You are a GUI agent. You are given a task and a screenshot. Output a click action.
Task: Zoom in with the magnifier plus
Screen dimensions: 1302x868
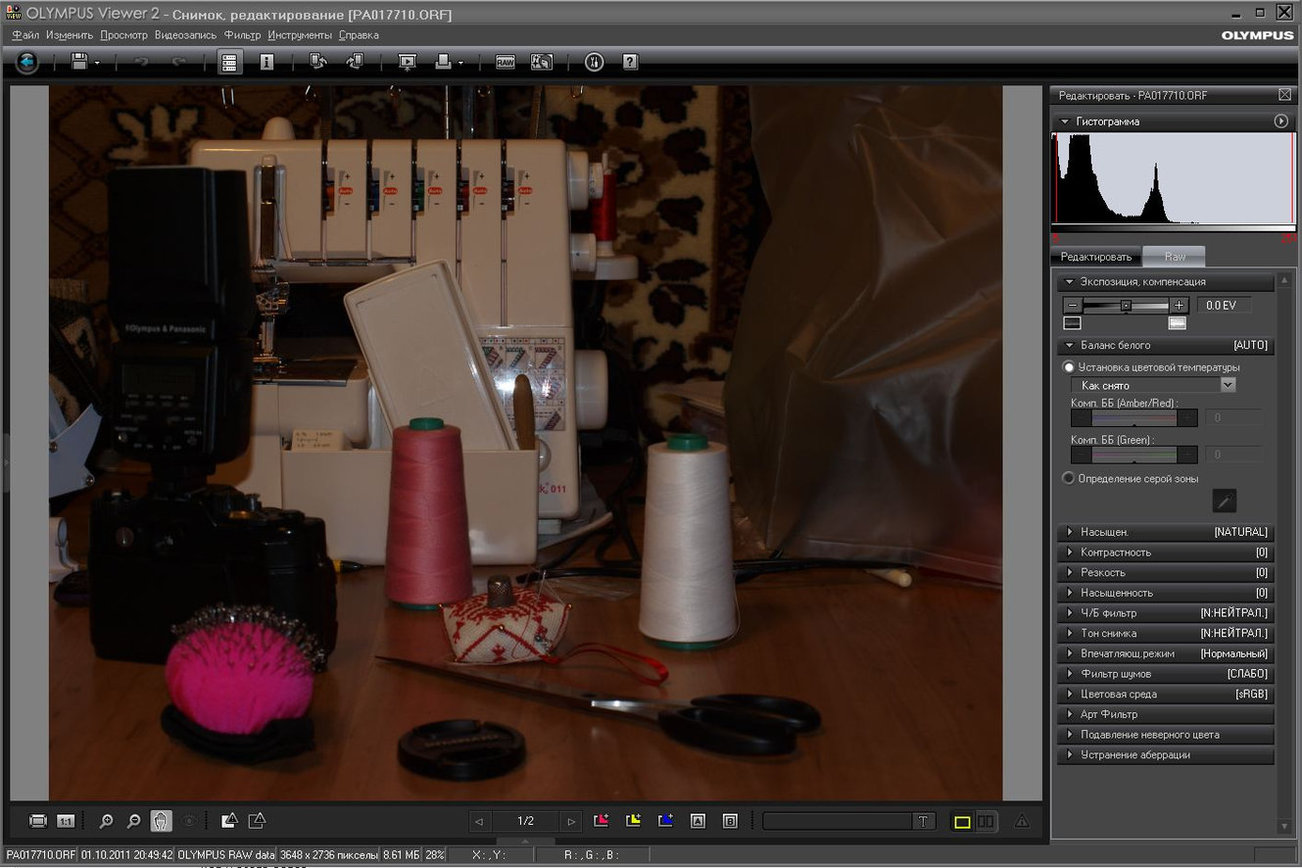tap(106, 821)
